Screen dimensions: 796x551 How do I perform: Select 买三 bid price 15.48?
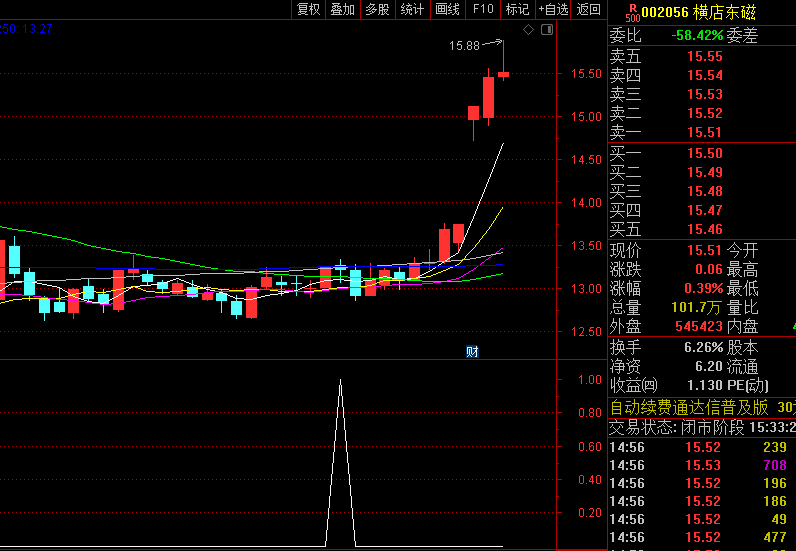[703, 191]
